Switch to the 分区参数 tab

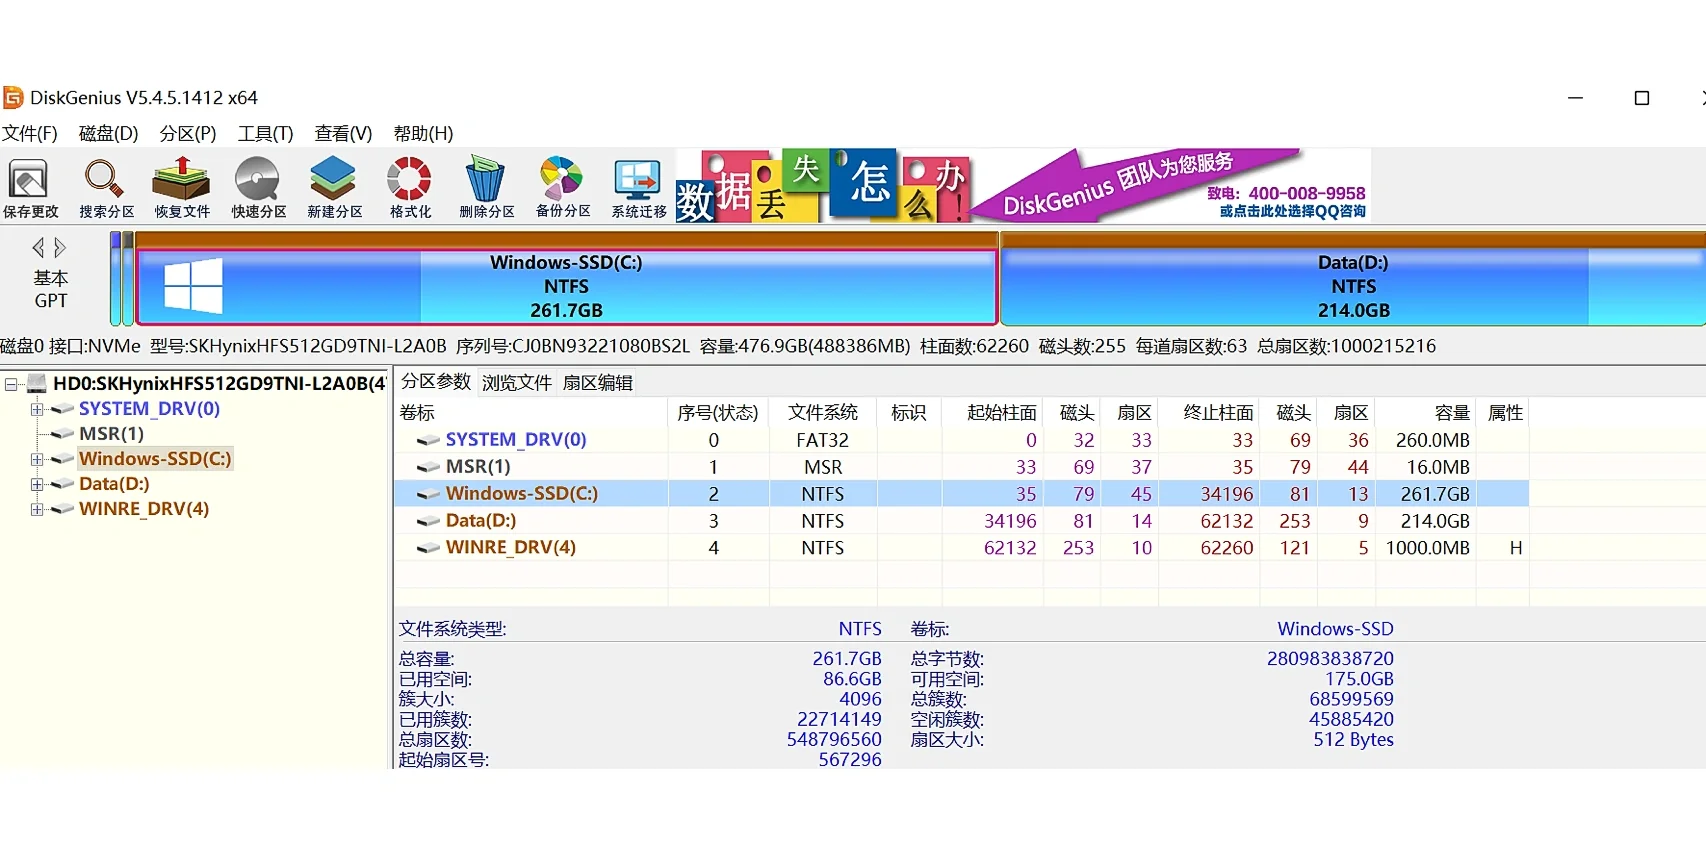coord(436,382)
